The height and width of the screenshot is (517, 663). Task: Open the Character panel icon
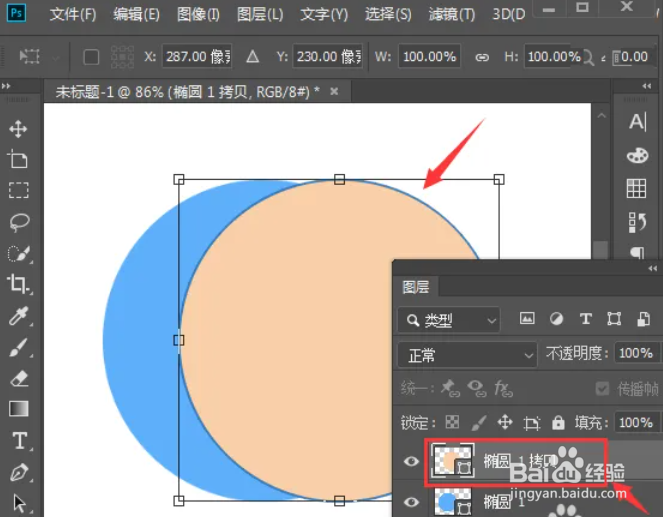click(638, 122)
